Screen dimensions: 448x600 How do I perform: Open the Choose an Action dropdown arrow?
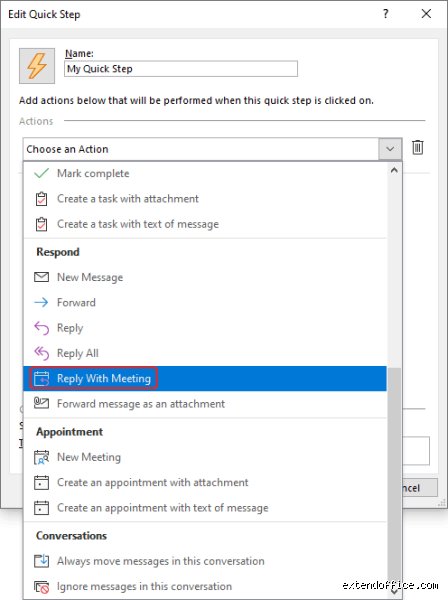click(390, 148)
